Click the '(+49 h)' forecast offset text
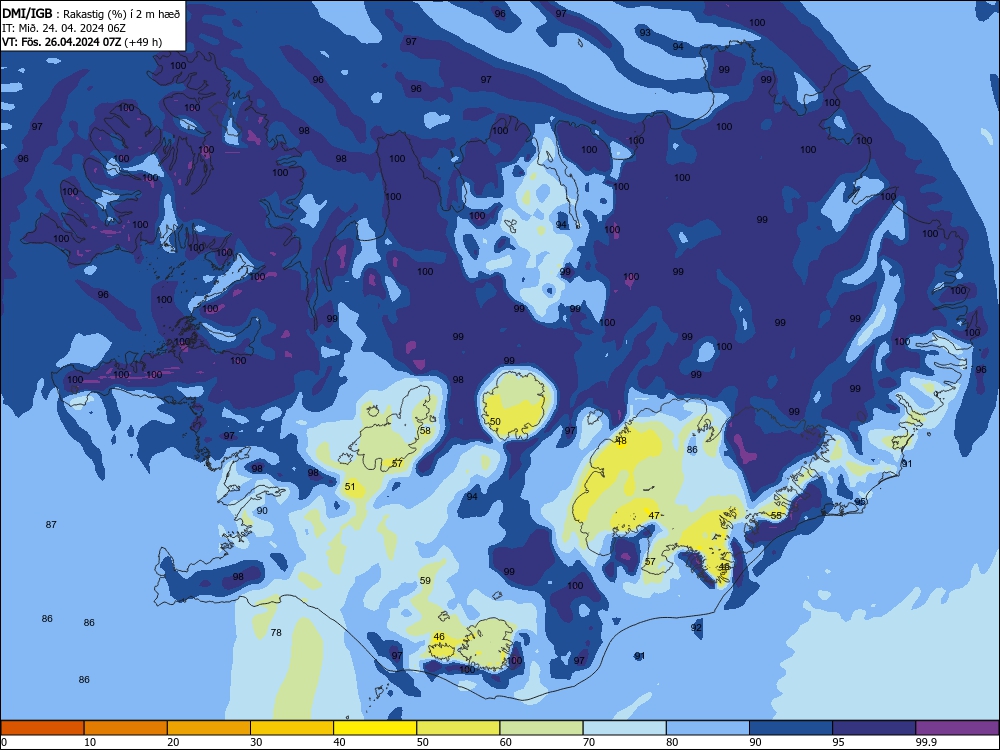 (143, 42)
